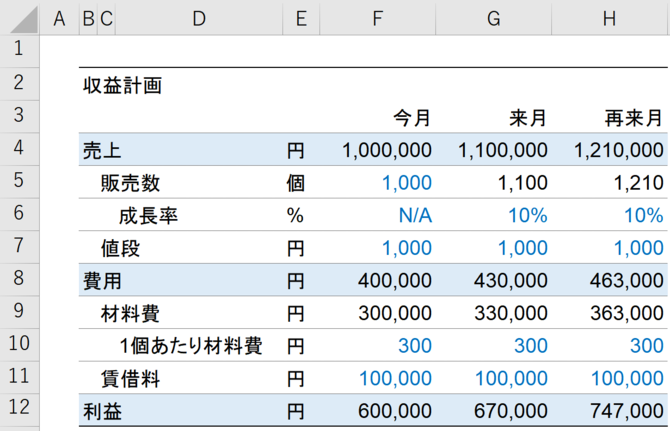Select the 1,100 sales count cell
670x431 pixels.
[x=494, y=182]
